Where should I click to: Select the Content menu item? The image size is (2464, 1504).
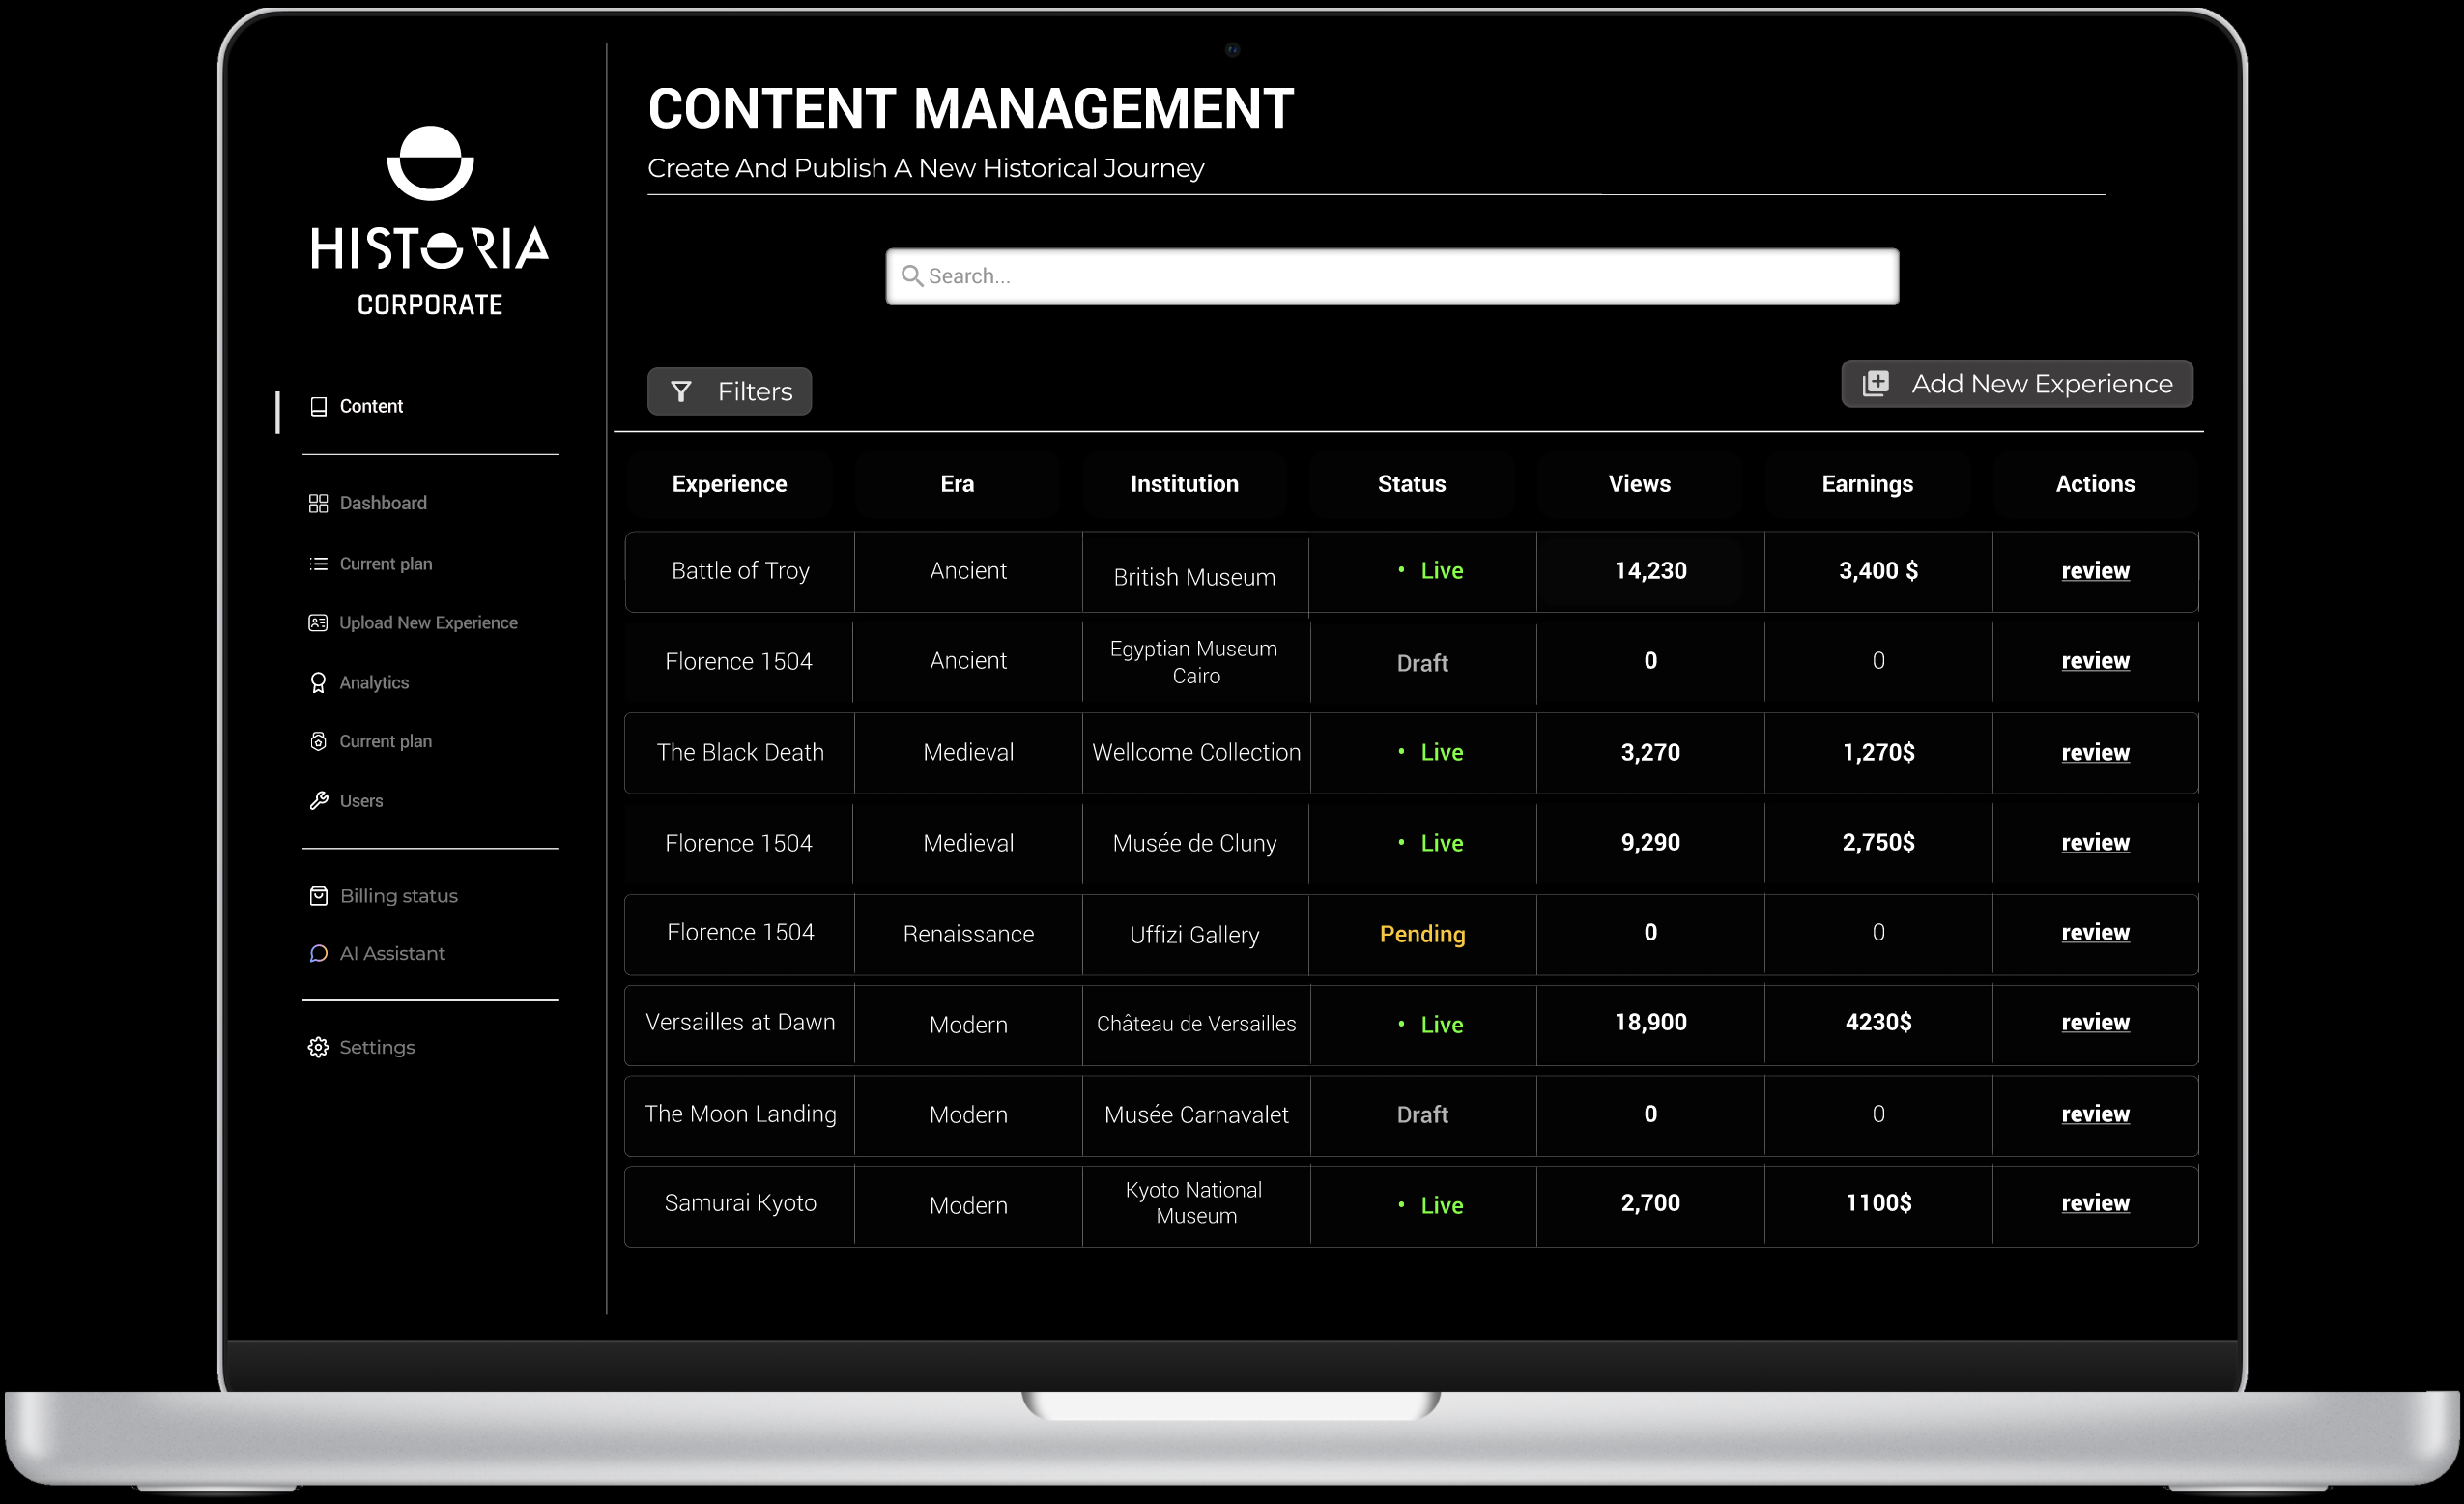click(x=370, y=406)
